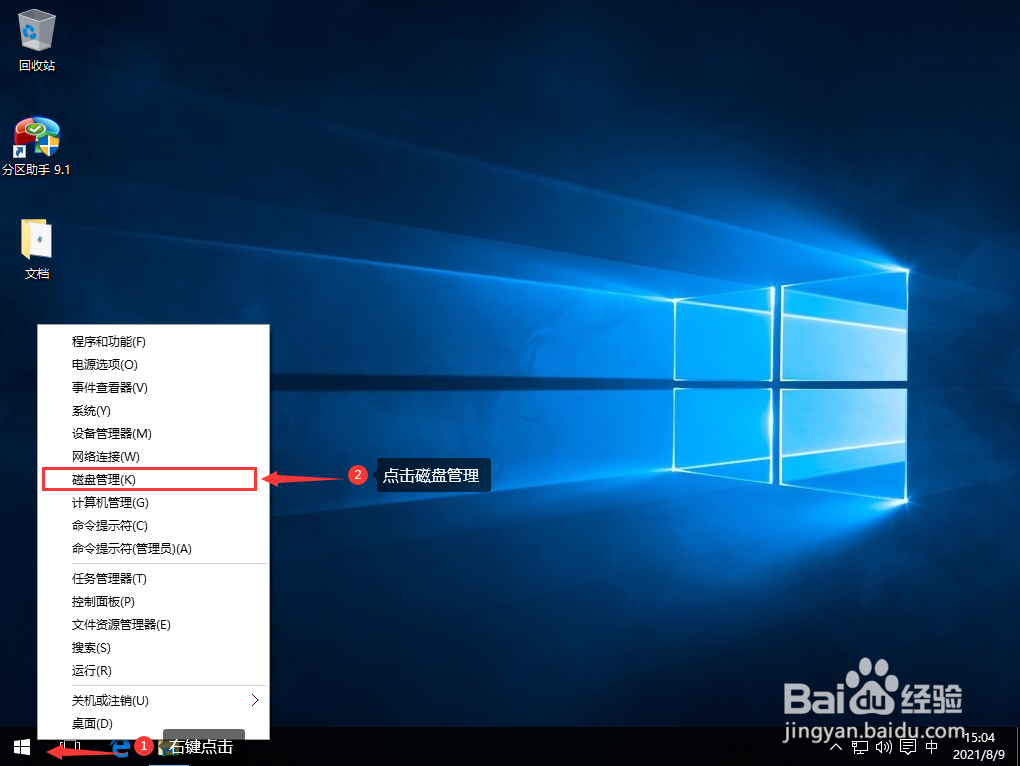Choose 电源选项(O) in the menu

click(154, 365)
